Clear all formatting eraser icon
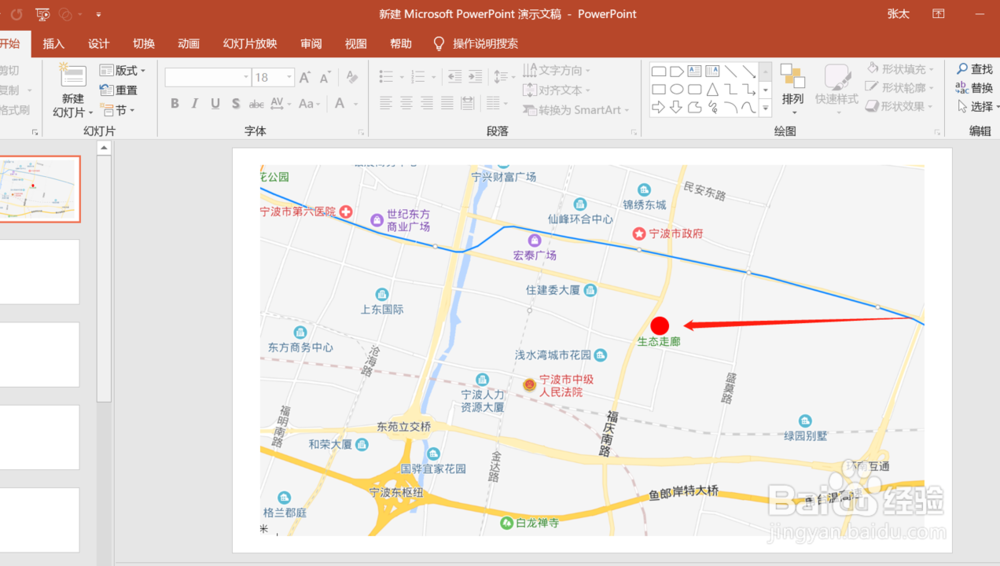This screenshot has width=1000, height=566. [x=351, y=77]
